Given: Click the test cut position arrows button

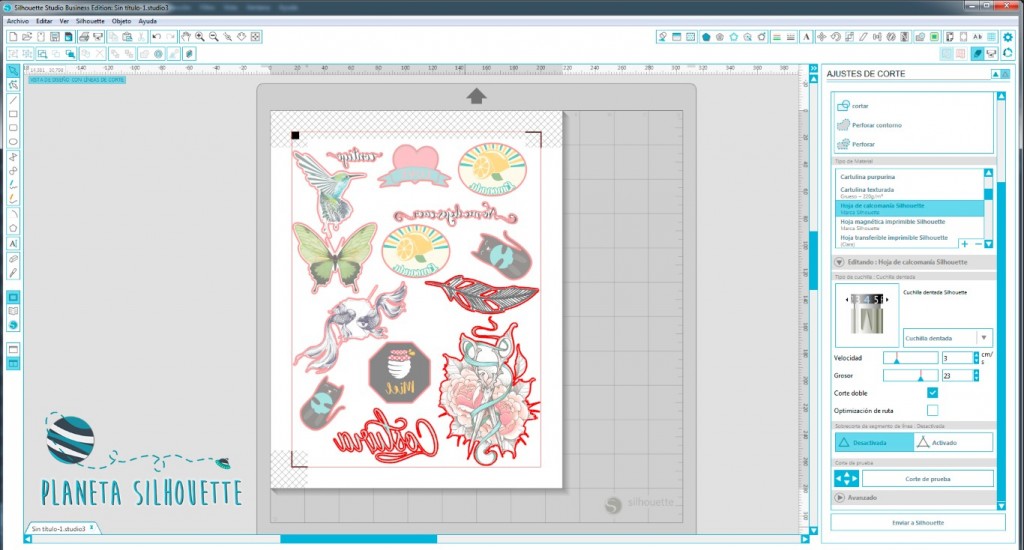Looking at the screenshot, I should pos(846,479).
